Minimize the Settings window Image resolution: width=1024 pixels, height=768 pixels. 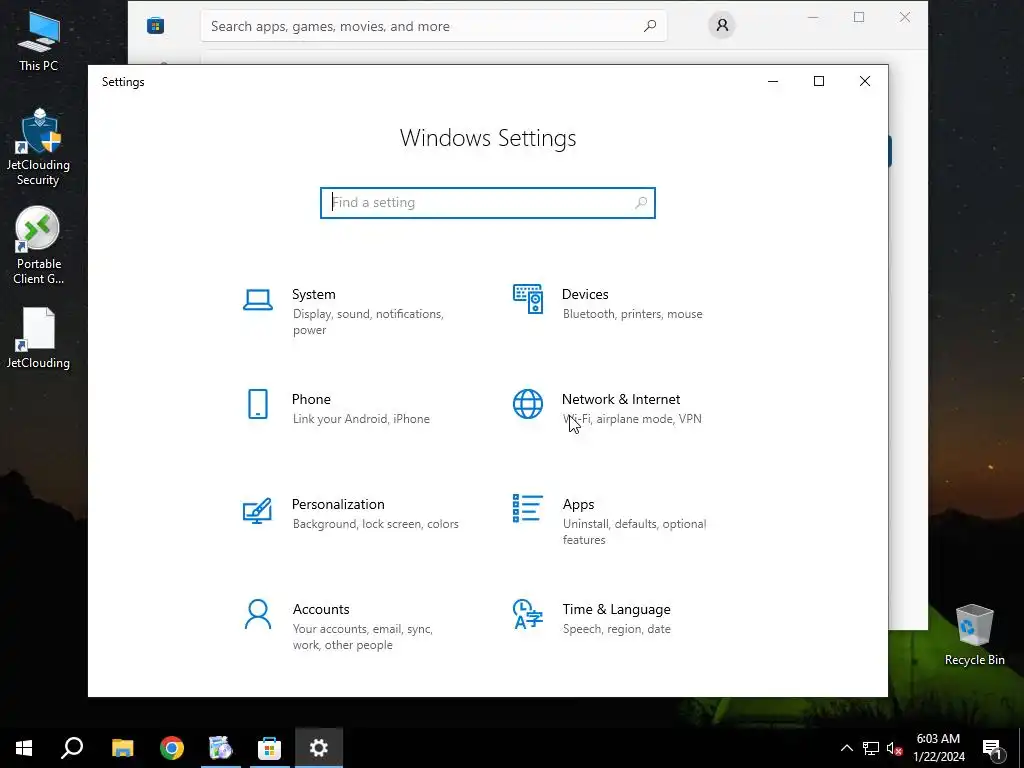coord(773,81)
